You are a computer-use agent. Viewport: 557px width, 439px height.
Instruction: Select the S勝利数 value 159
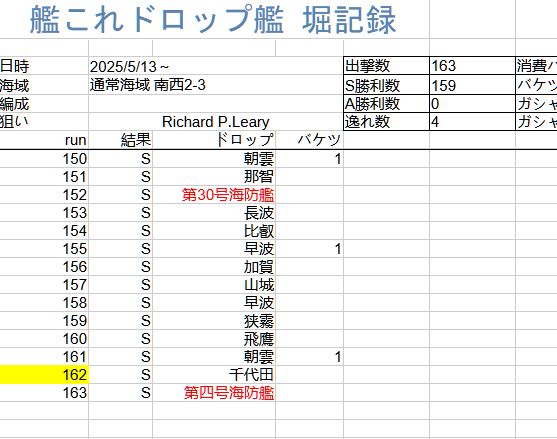pyautogui.click(x=472, y=85)
